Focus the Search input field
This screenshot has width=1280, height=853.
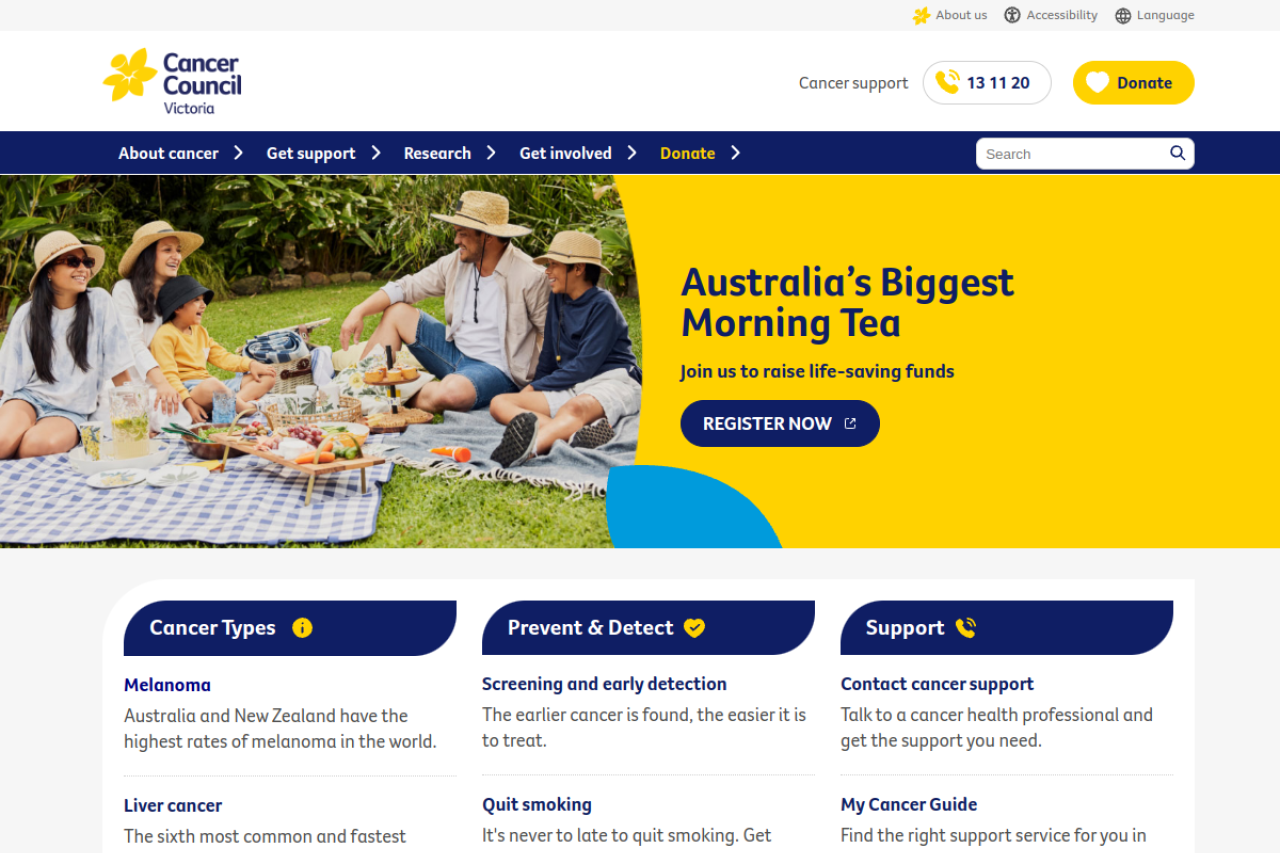[1072, 153]
